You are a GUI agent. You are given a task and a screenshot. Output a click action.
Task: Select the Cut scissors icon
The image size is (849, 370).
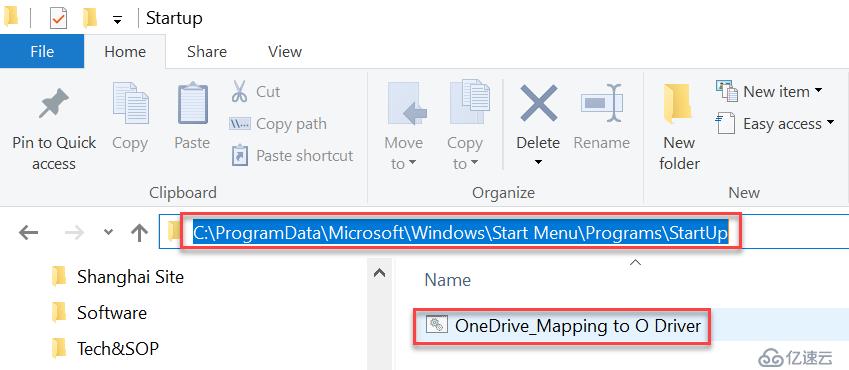coord(239,91)
